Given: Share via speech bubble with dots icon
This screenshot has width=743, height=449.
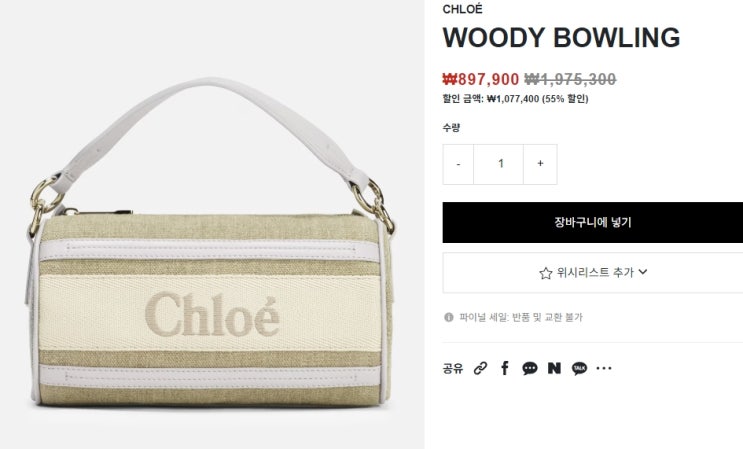Looking at the screenshot, I should pos(530,368).
